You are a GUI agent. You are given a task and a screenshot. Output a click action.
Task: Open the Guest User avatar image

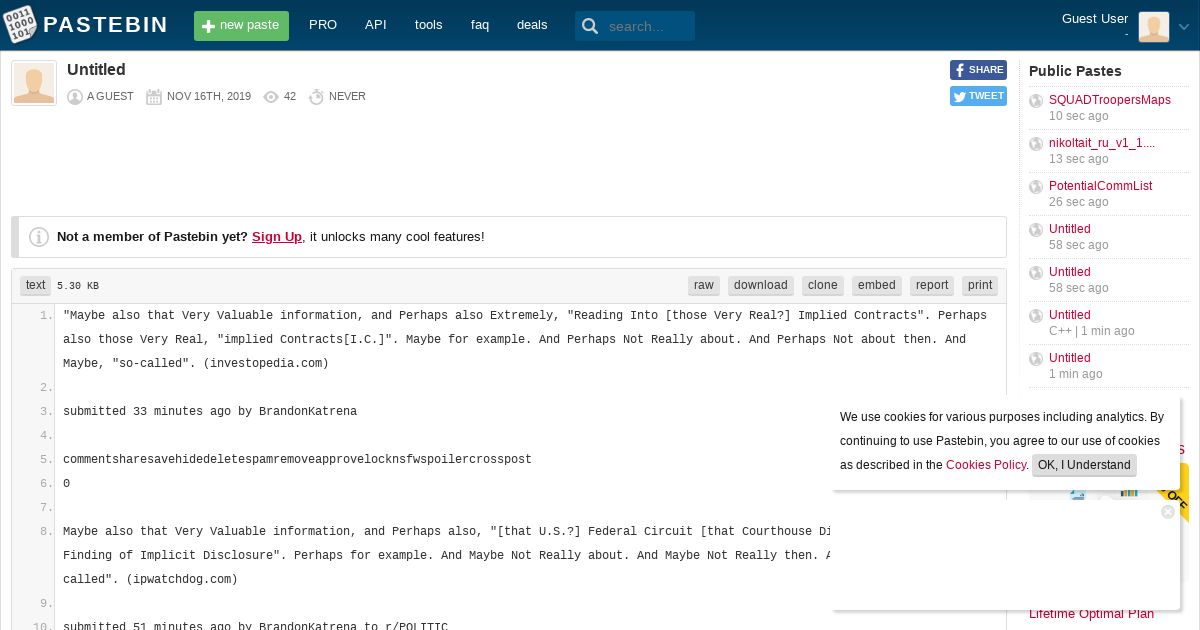pos(1153,26)
